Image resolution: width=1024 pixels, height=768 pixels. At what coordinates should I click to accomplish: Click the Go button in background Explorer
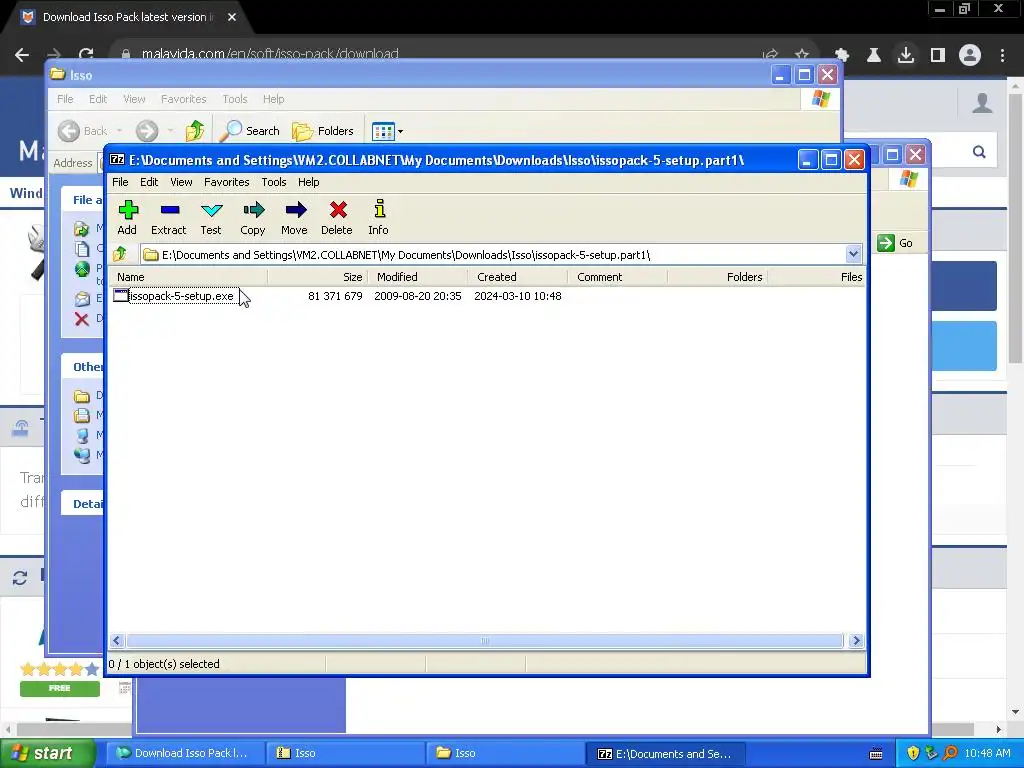(895, 243)
